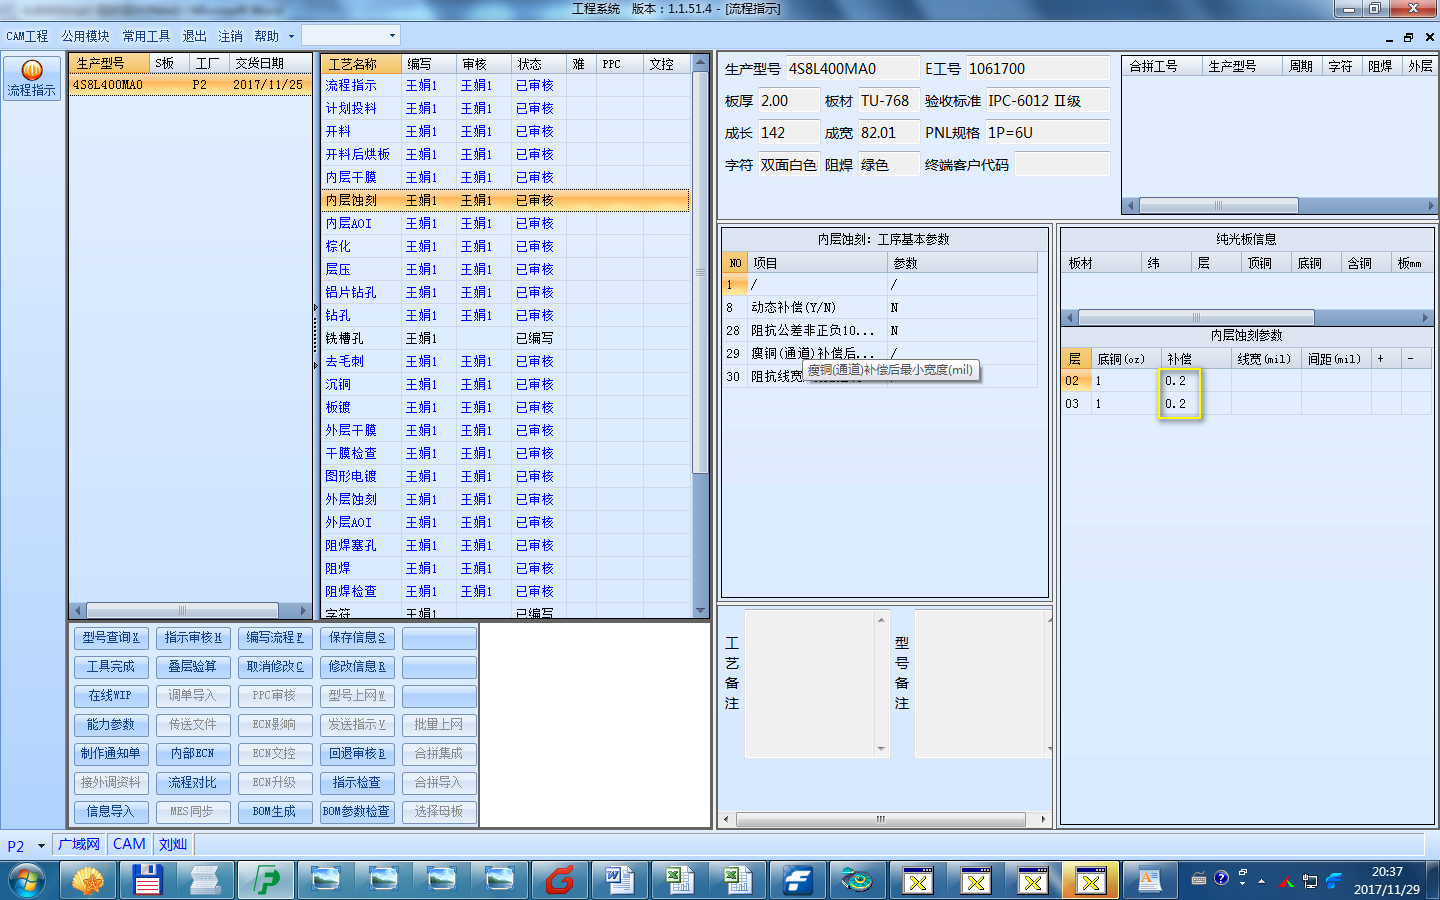Viewport: 1440px width, 900px height.
Task: Open the 帮助 menu
Action: click(266, 36)
